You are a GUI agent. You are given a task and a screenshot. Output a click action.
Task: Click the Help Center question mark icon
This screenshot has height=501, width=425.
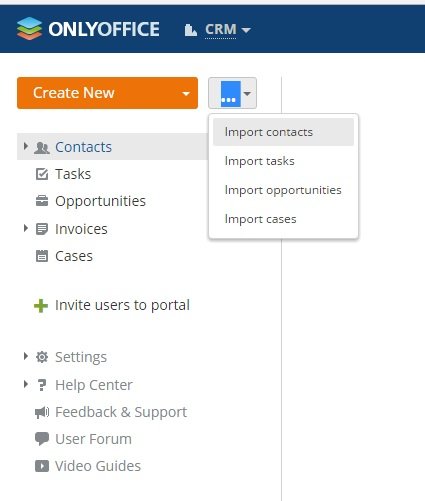[x=42, y=385]
